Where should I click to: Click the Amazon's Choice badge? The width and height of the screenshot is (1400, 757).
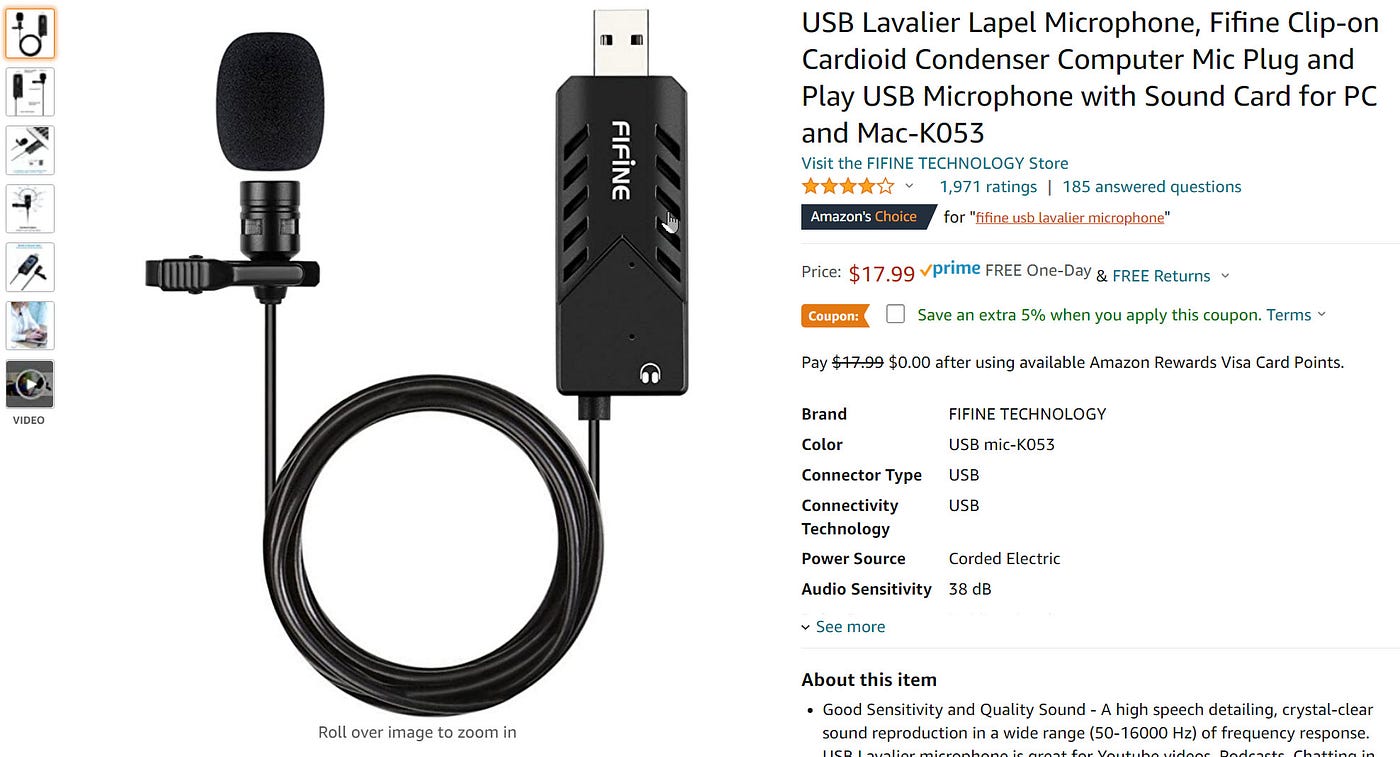866,217
